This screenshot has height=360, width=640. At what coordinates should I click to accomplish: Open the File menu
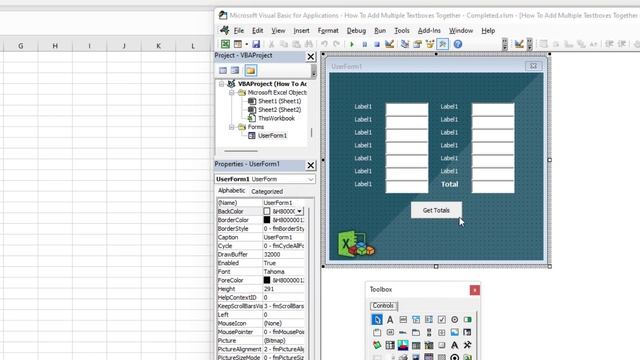point(239,31)
